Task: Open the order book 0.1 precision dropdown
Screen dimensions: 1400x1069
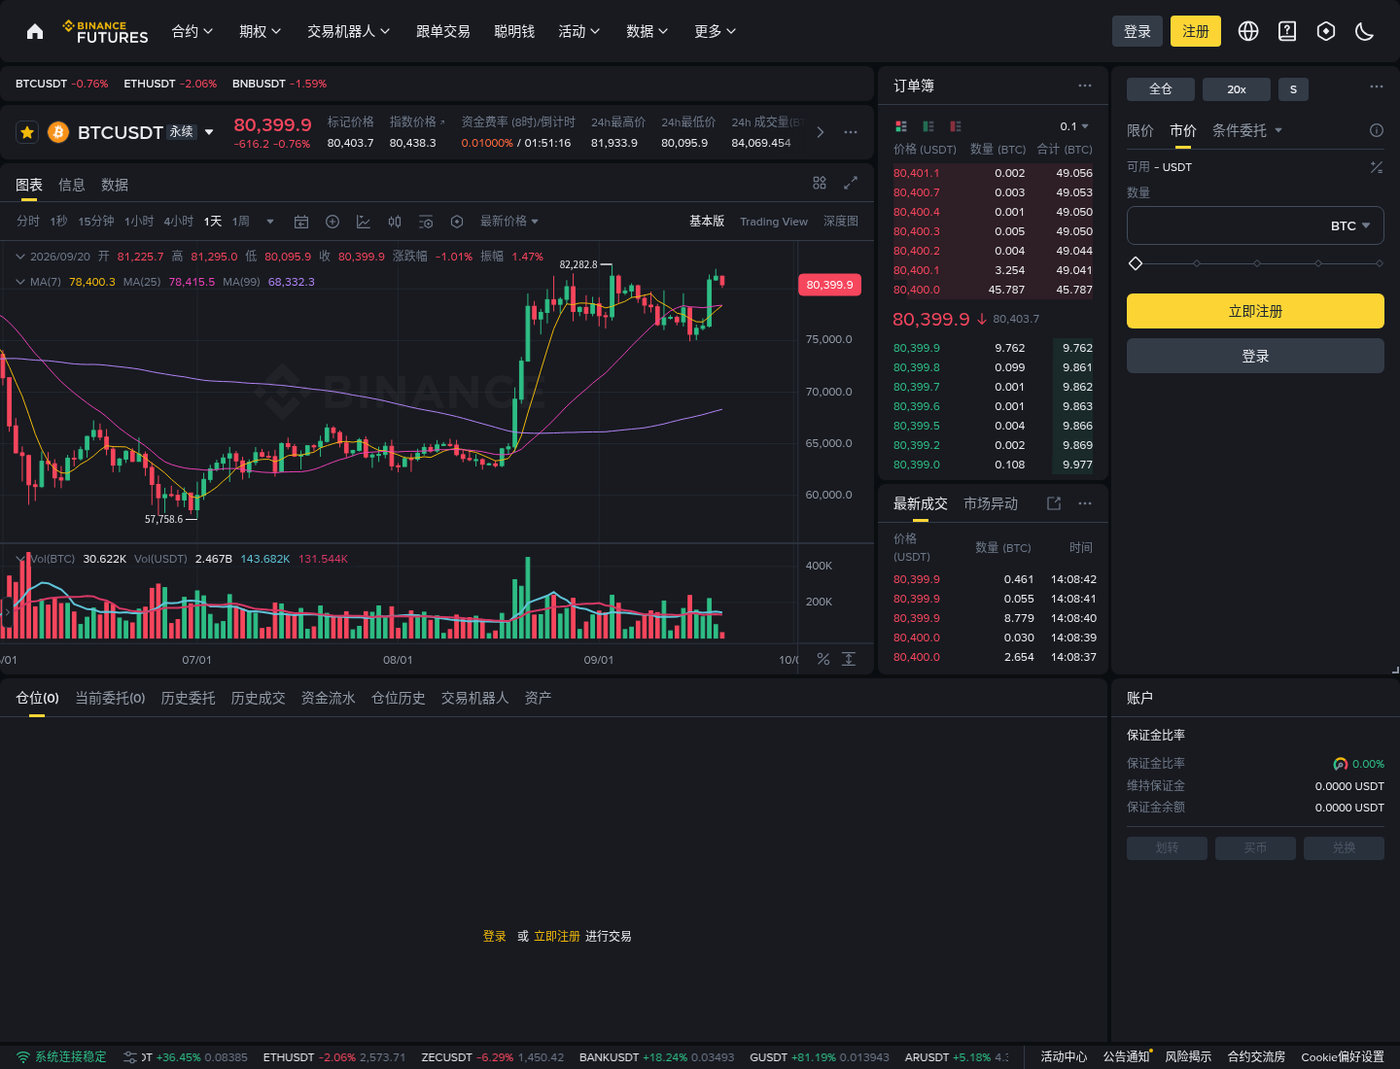Action: click(x=1074, y=126)
